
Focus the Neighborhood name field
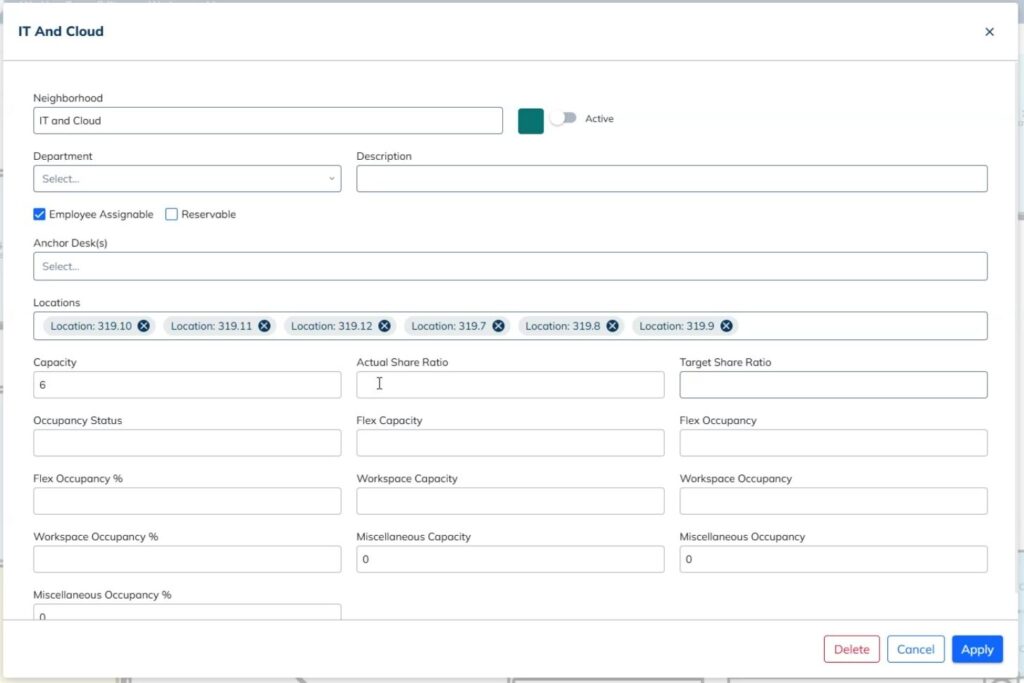pos(267,121)
